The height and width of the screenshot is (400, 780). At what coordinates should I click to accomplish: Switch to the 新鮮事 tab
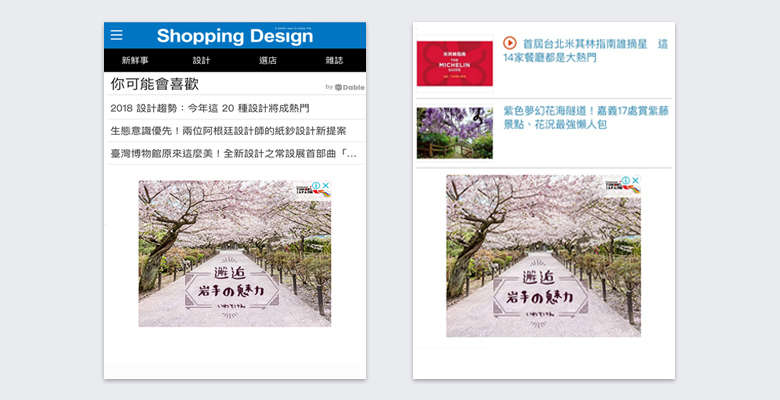(x=135, y=61)
